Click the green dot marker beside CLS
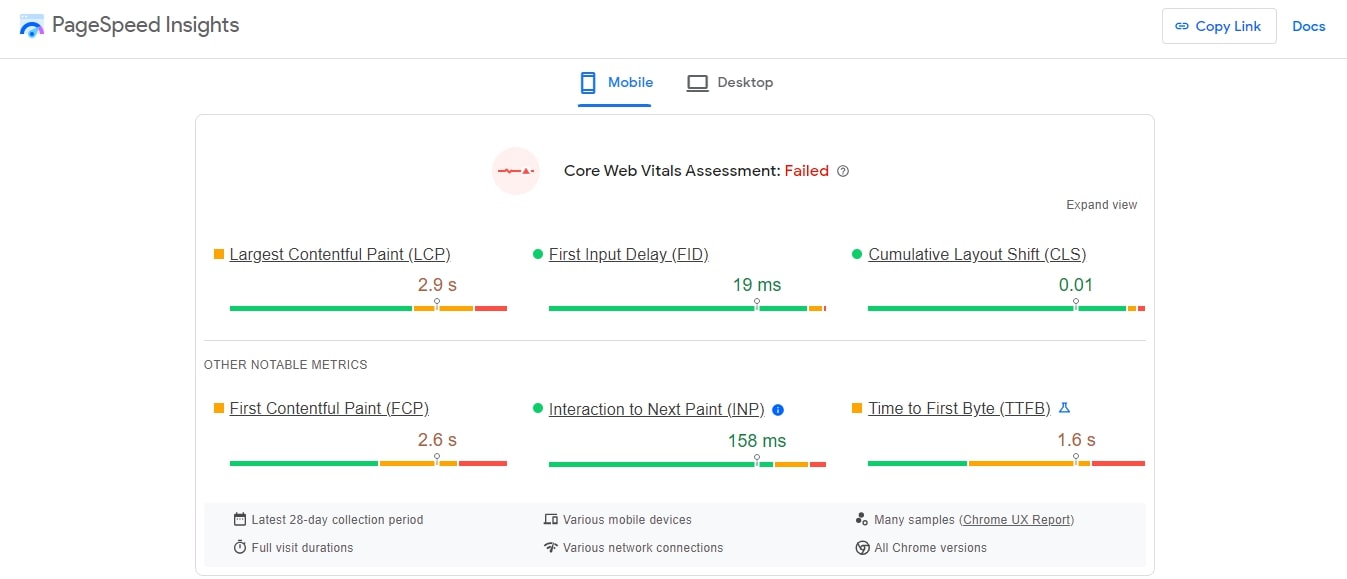The height and width of the screenshot is (579, 1347). [x=857, y=254]
